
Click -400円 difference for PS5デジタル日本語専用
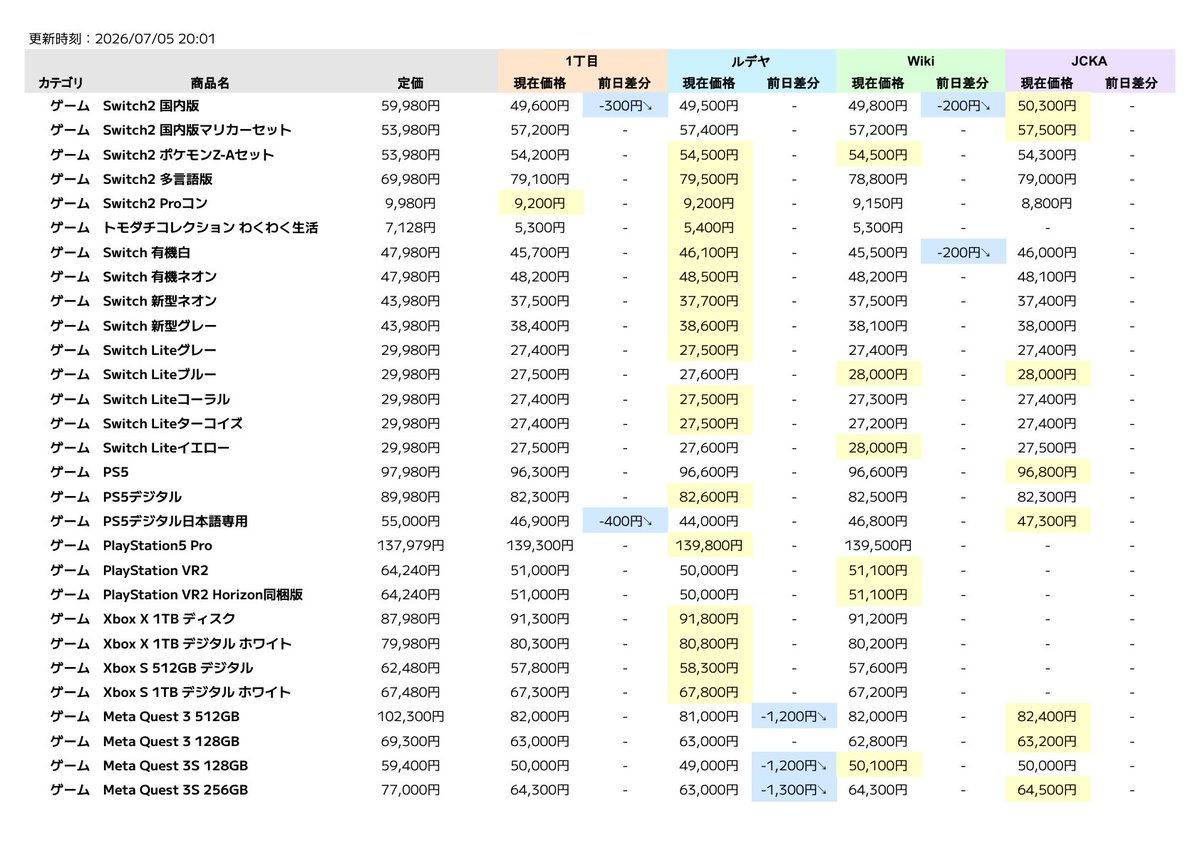coord(624,521)
